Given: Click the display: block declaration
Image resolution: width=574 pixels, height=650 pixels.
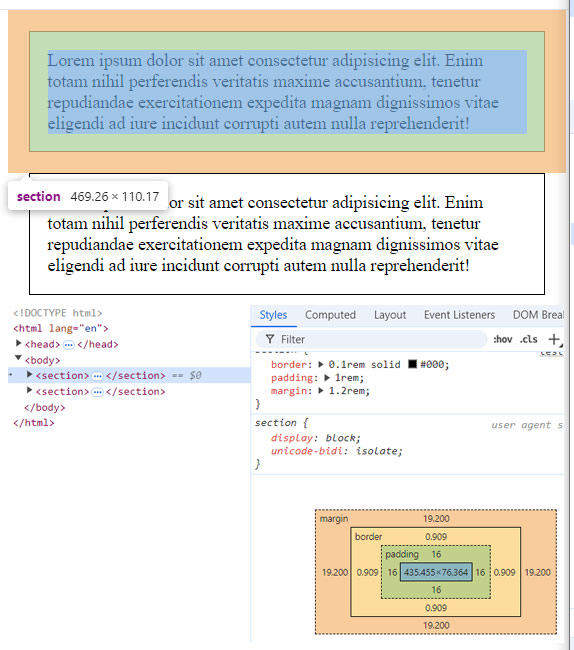Looking at the screenshot, I should (x=316, y=438).
